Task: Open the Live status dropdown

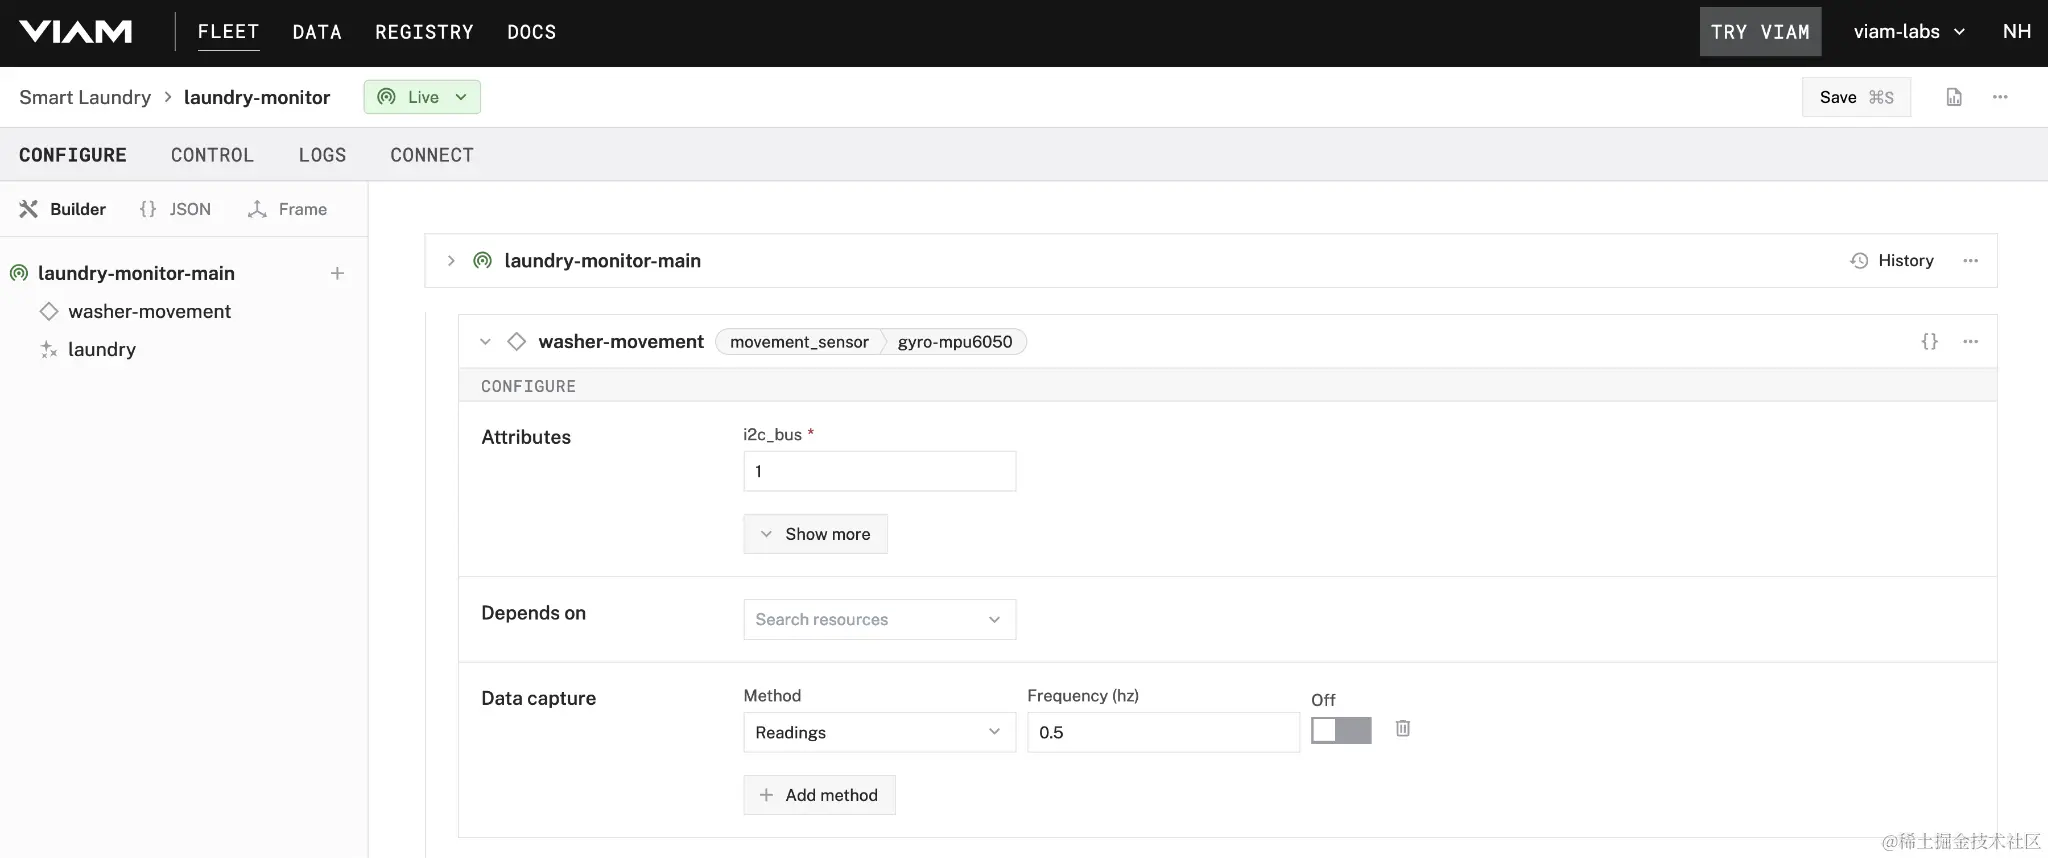Action: point(422,97)
